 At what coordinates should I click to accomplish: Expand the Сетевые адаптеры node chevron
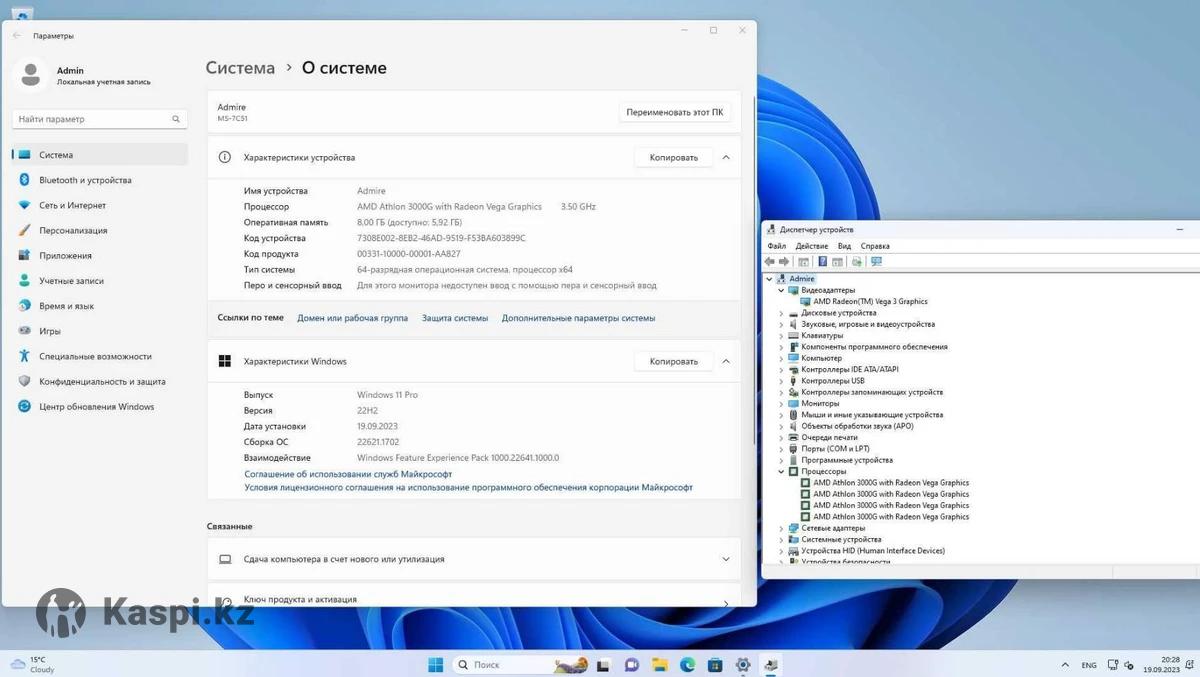781,528
